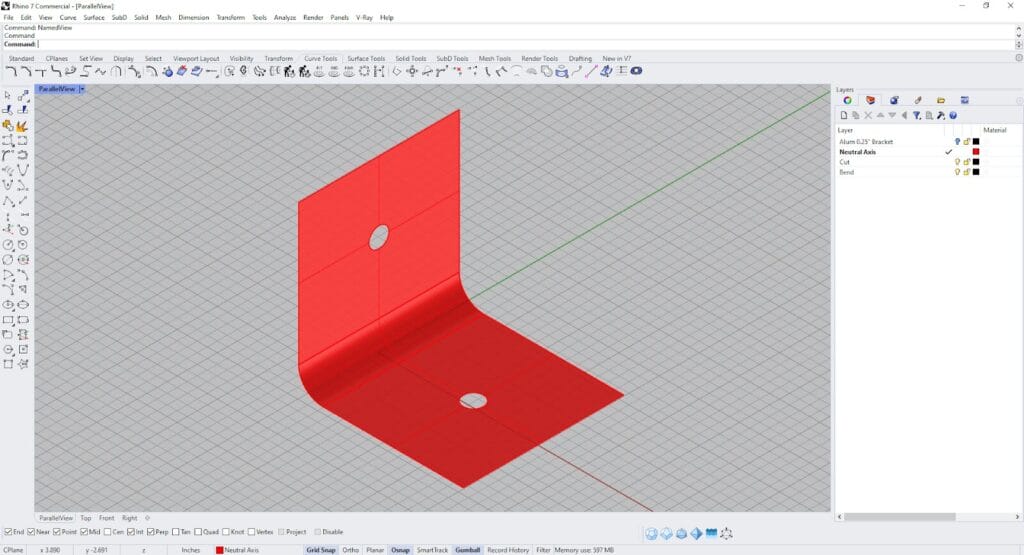Enable the Cen osnap checkbox
This screenshot has width=1024, height=555.
[105, 532]
